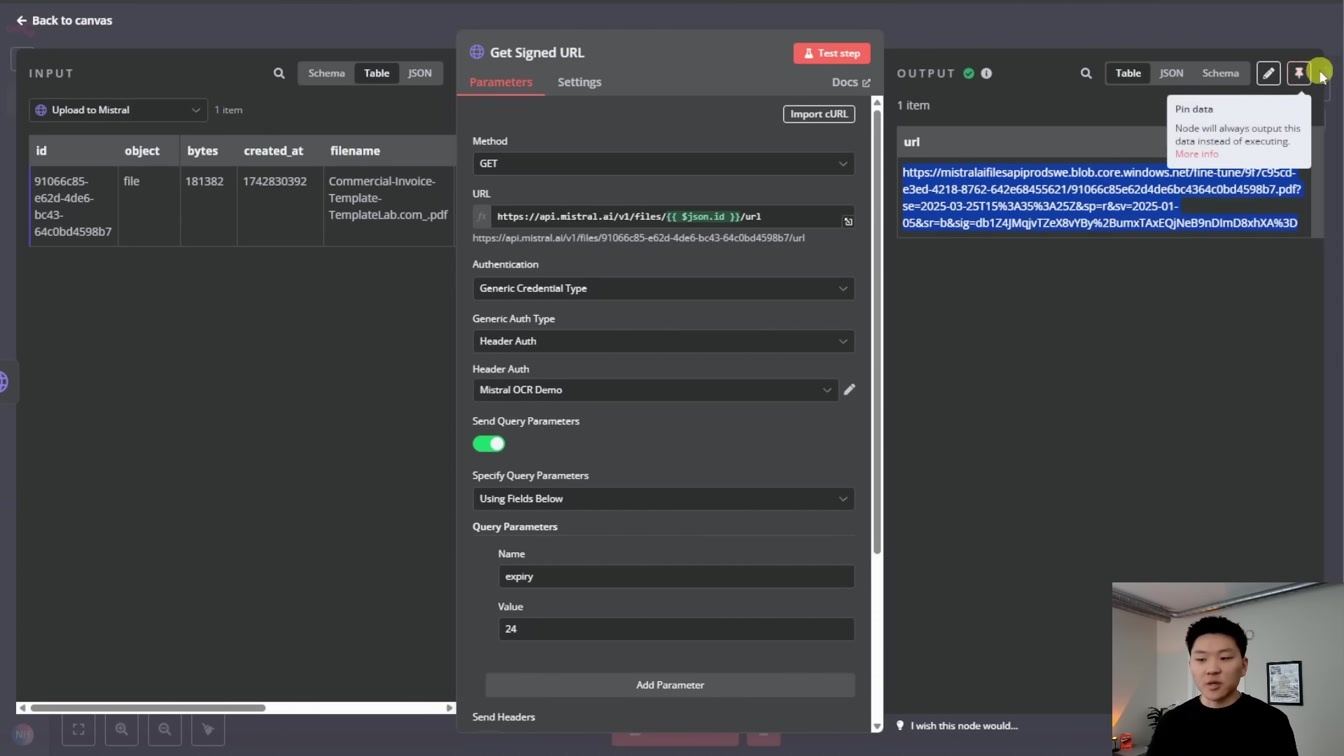Viewport: 1344px width, 756px height.
Task: Click the query parameter Value field
Action: 676,629
